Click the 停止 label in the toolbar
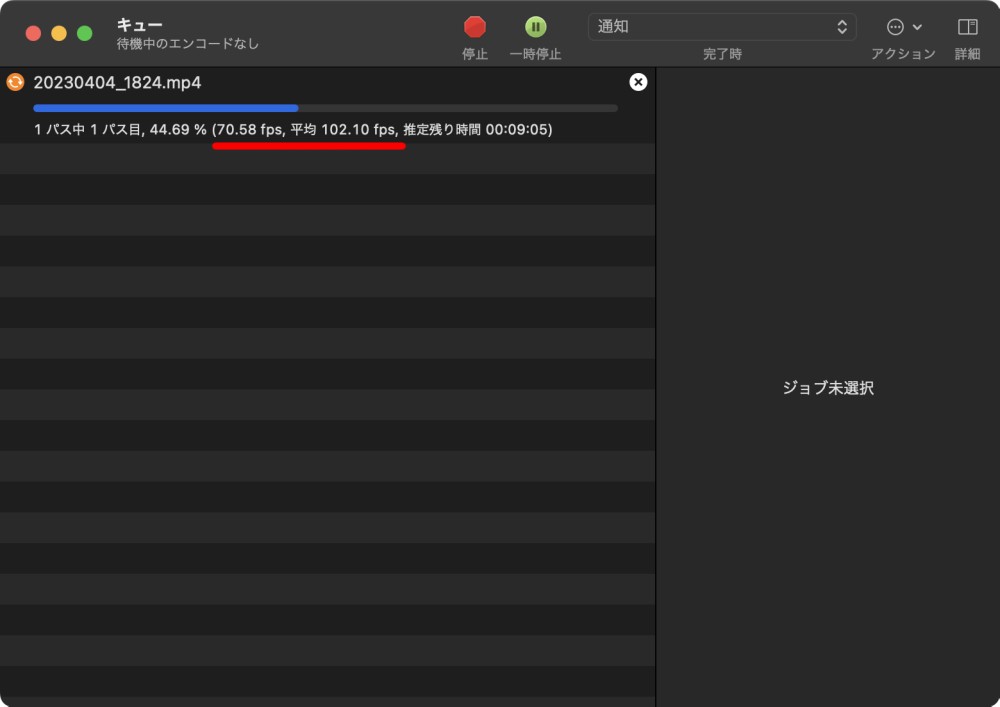The image size is (1000, 707). pyautogui.click(x=475, y=54)
